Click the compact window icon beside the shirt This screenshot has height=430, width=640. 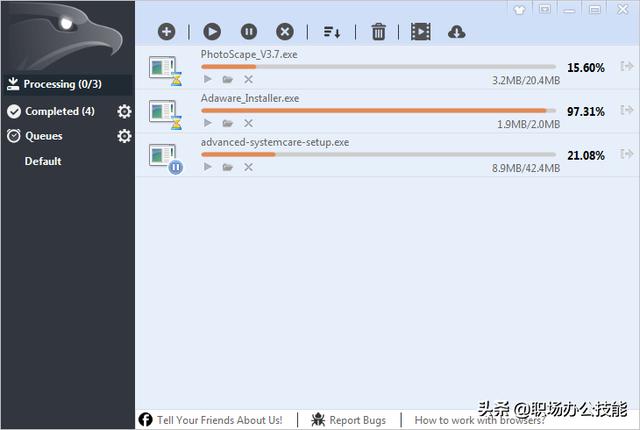tap(544, 9)
